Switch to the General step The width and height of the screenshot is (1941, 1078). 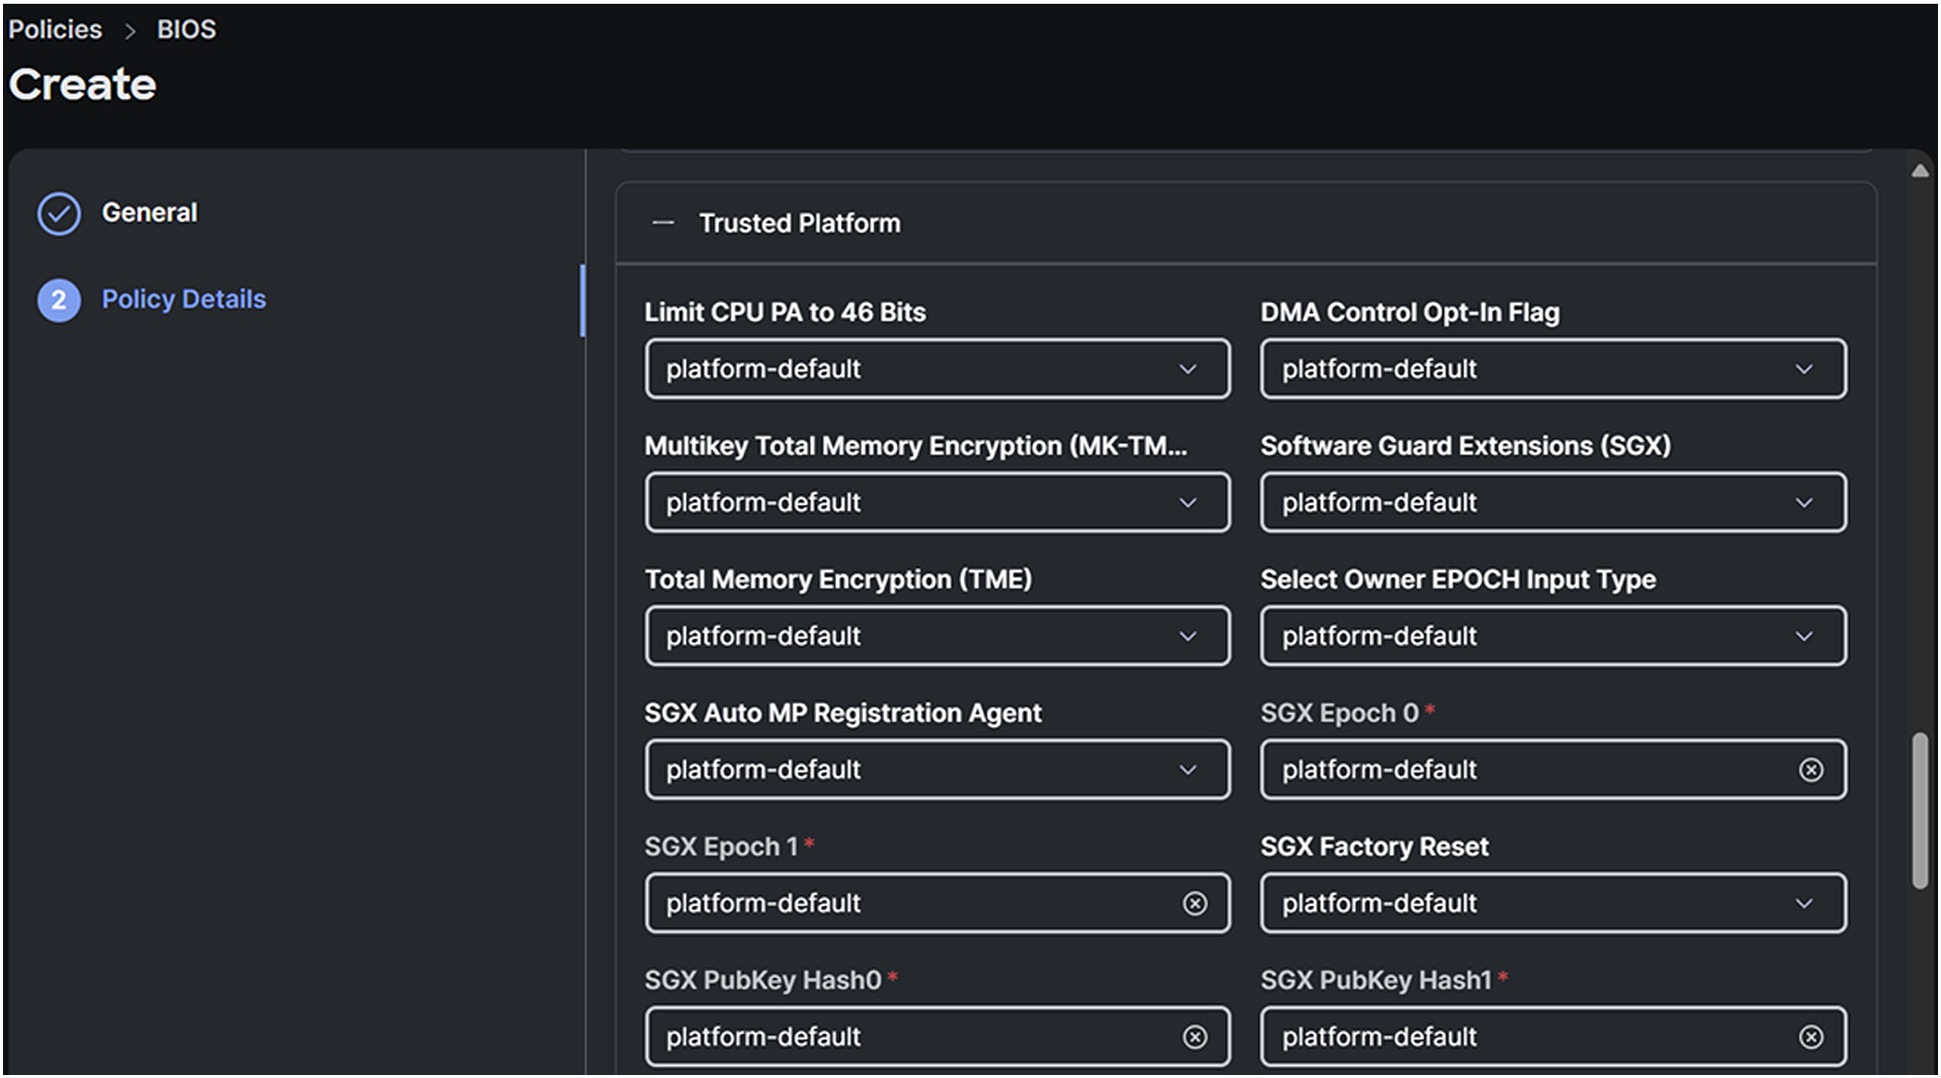pos(149,212)
